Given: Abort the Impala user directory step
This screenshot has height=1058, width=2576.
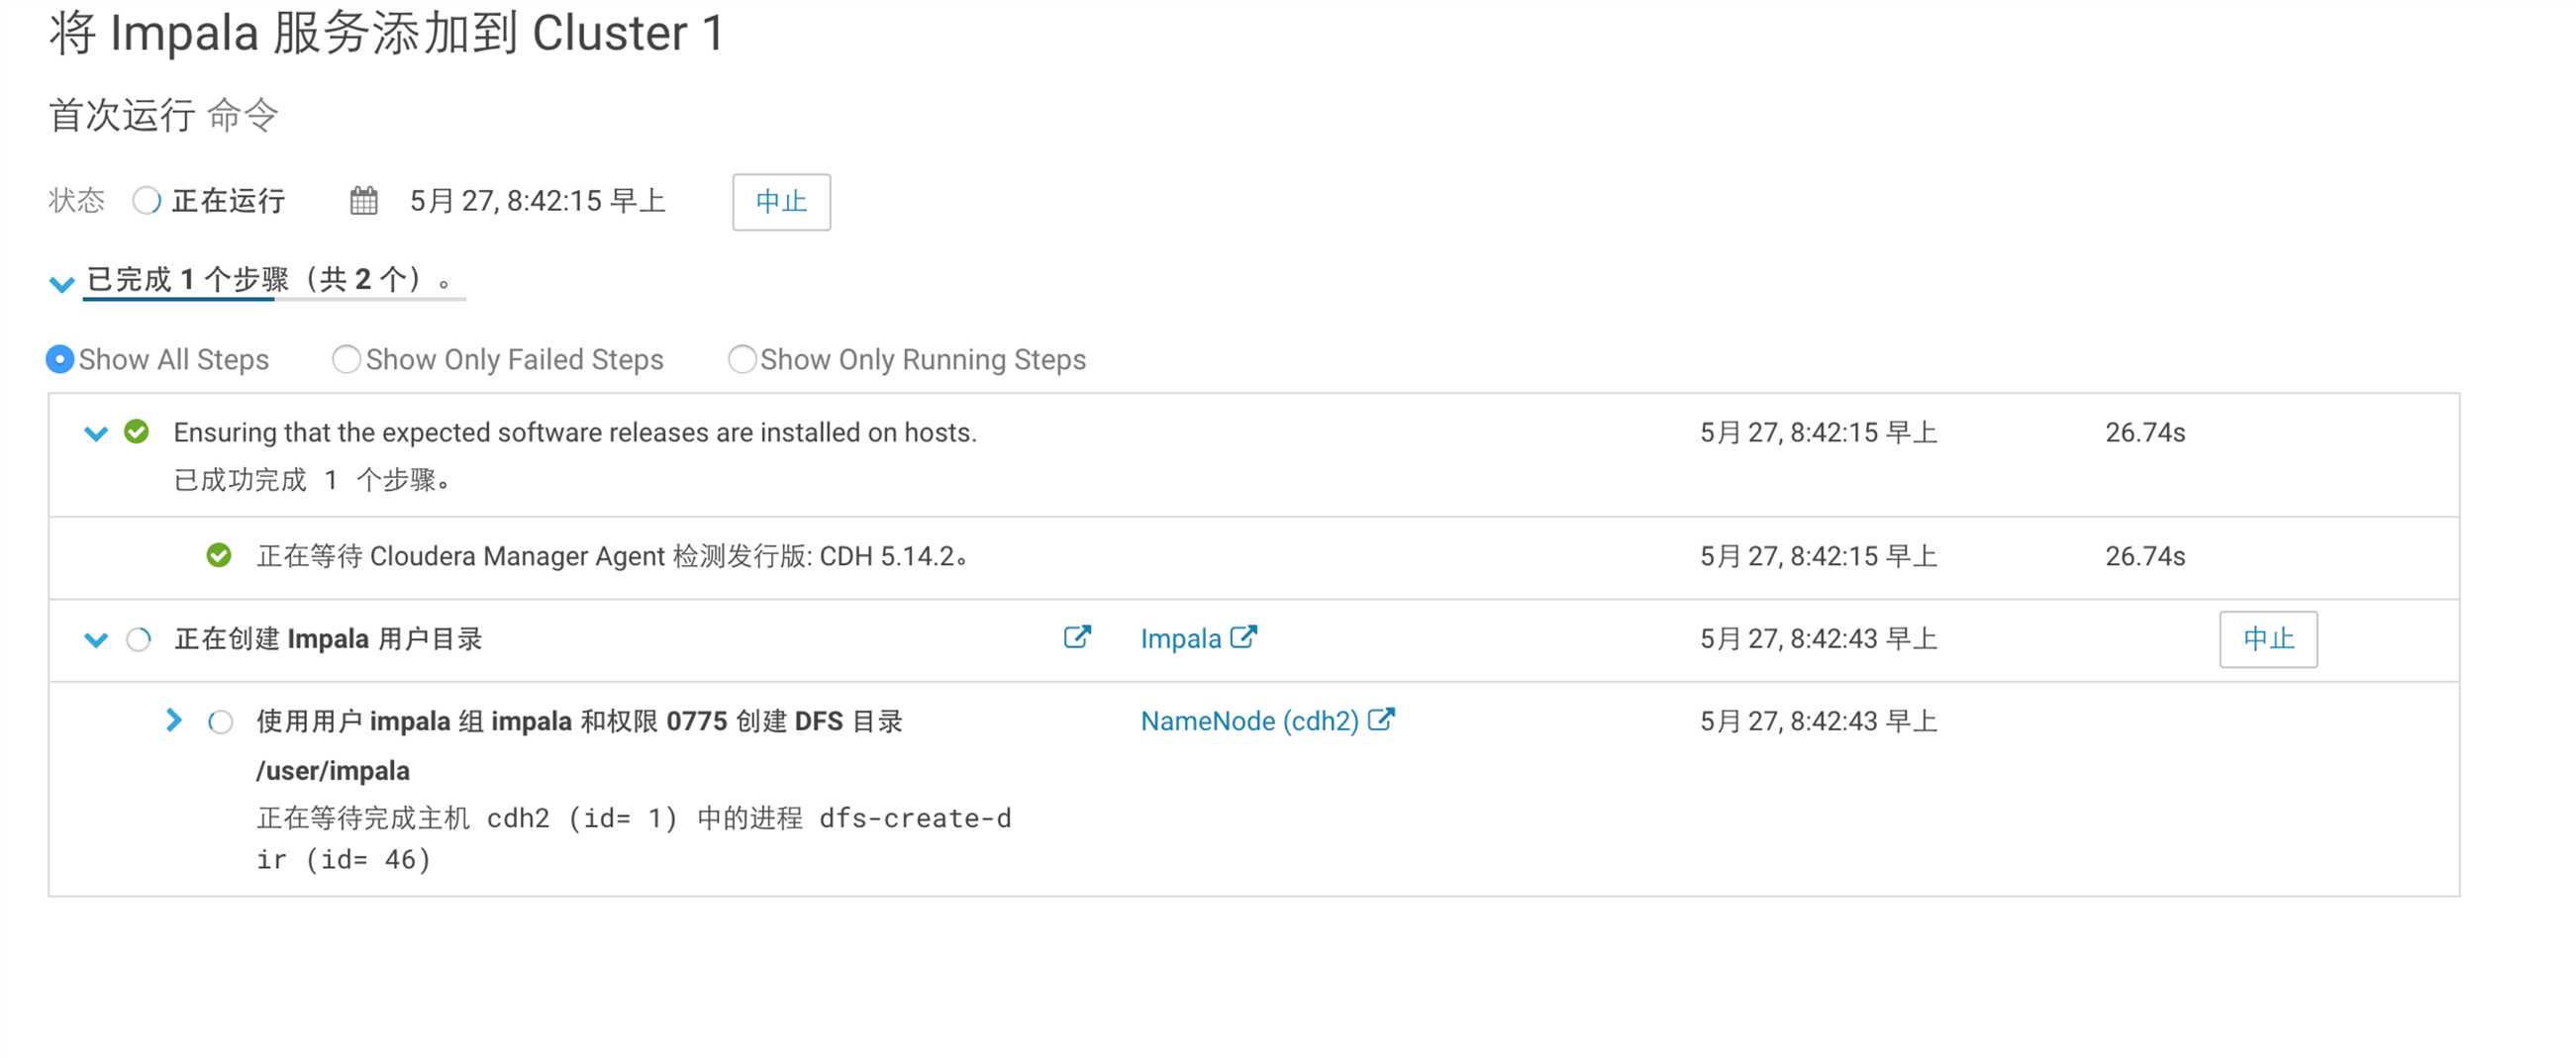Looking at the screenshot, I should (x=2267, y=639).
